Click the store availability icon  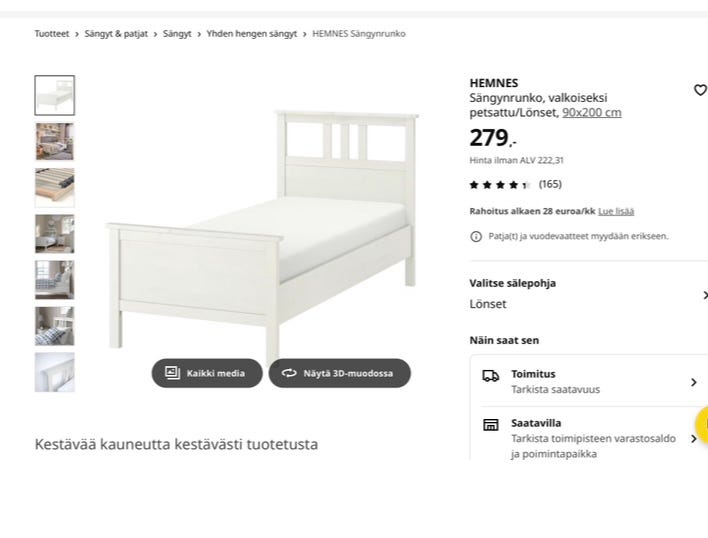[490, 425]
